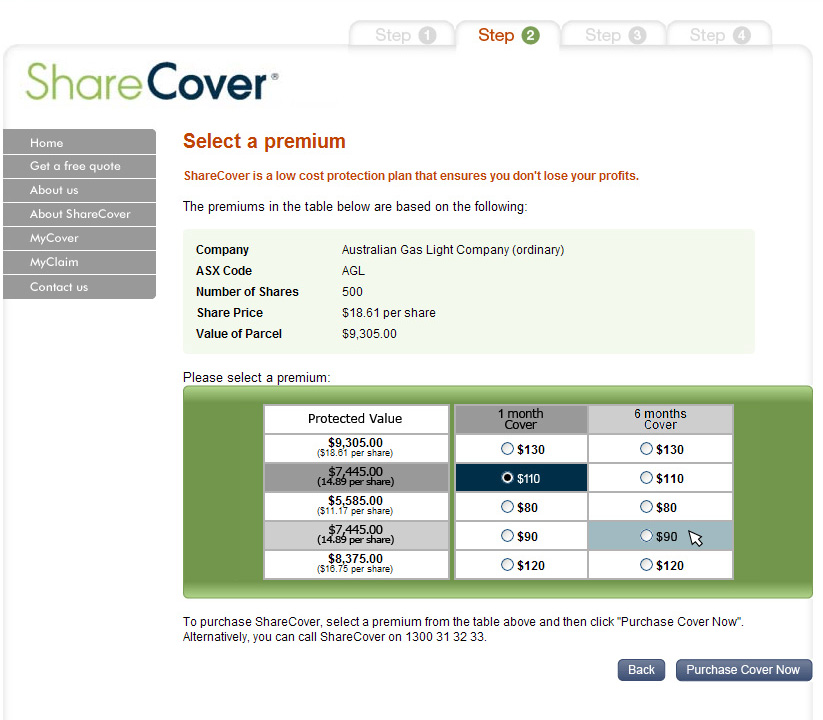The width and height of the screenshot is (823, 720).
Task: Go to MyCover
Action: [x=79, y=238]
